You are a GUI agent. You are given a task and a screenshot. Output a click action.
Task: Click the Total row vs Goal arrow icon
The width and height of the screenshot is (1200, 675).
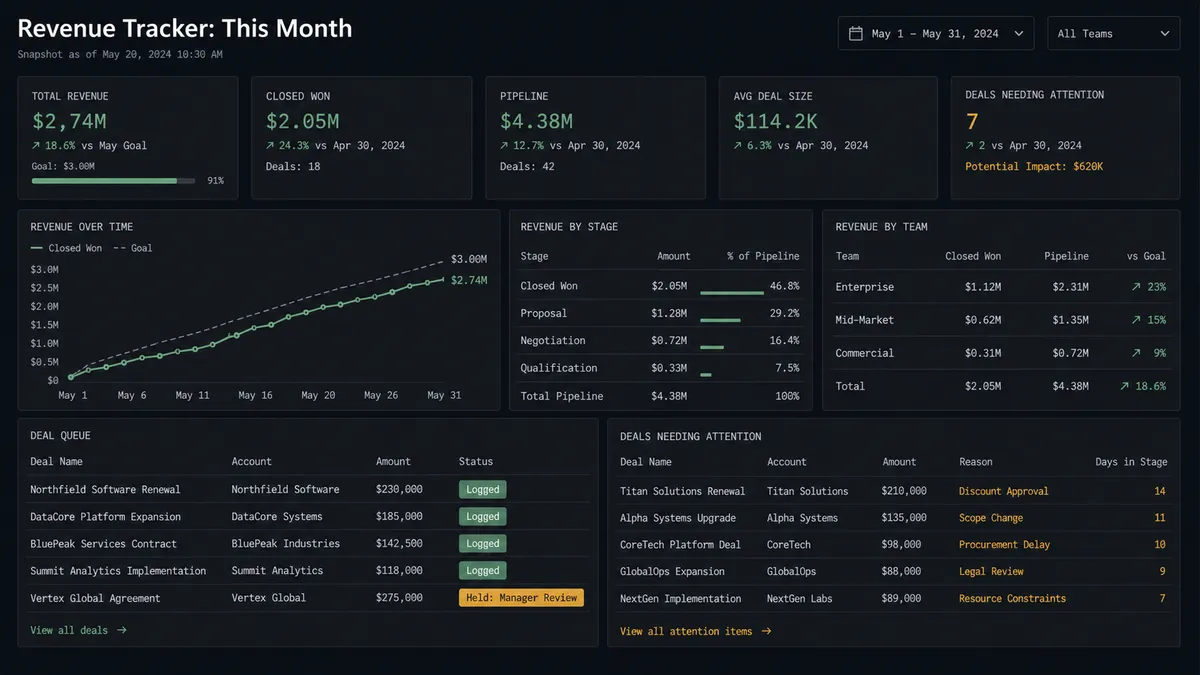click(1125, 386)
